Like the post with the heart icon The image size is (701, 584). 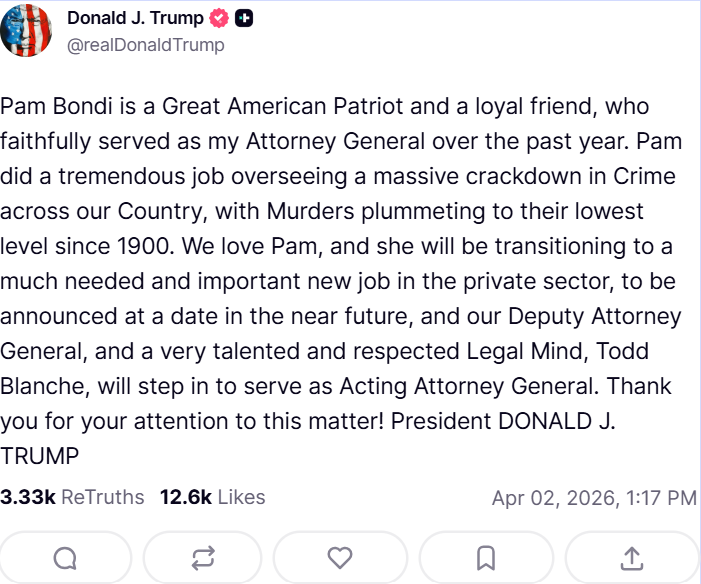[x=340, y=557]
